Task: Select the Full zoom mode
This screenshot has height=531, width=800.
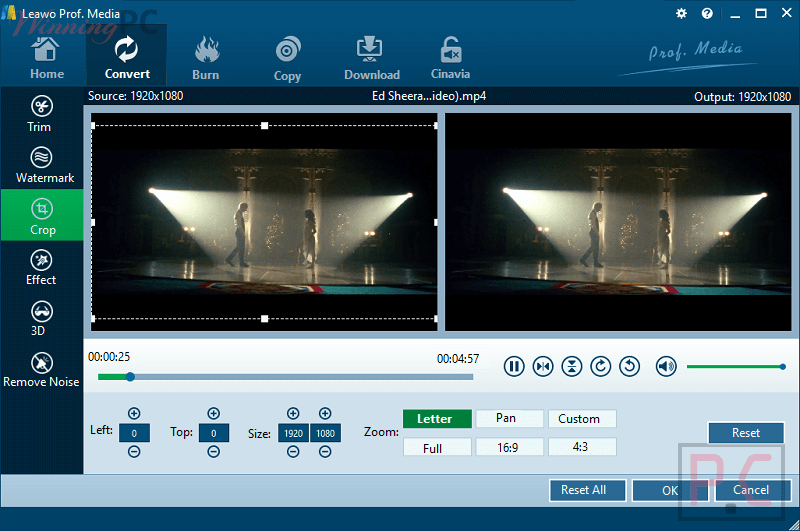Action: 437,447
